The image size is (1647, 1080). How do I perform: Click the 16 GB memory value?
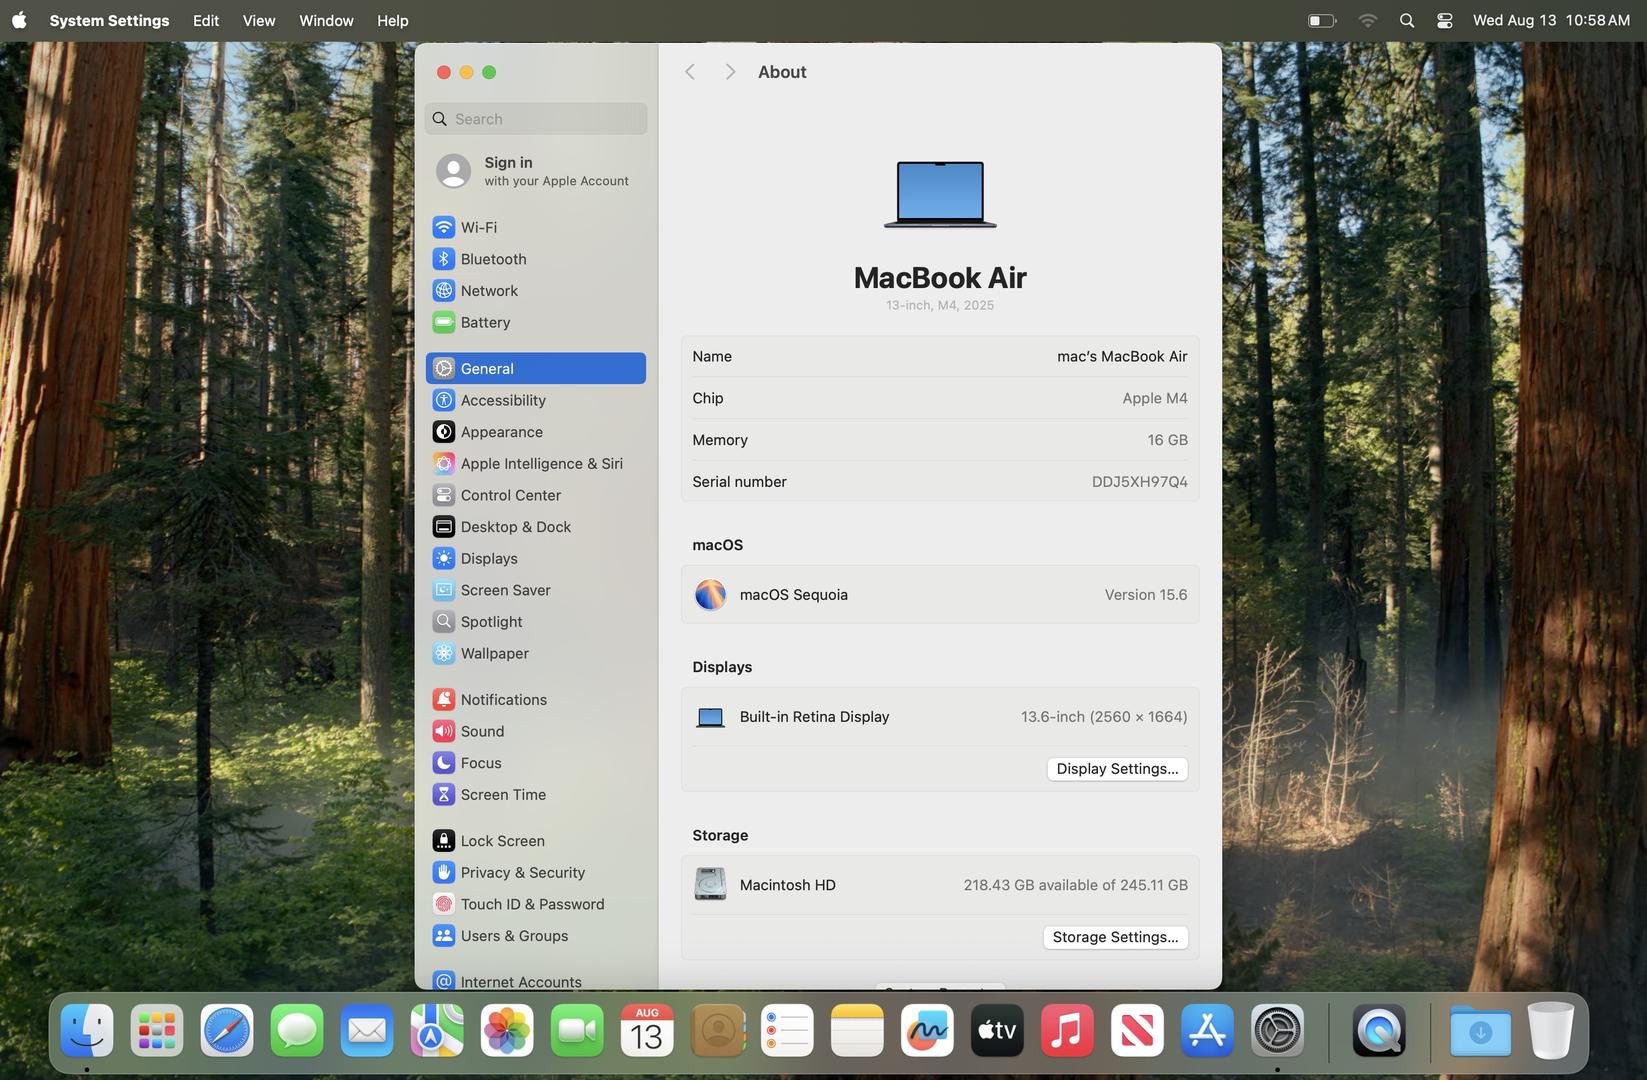(x=1167, y=440)
